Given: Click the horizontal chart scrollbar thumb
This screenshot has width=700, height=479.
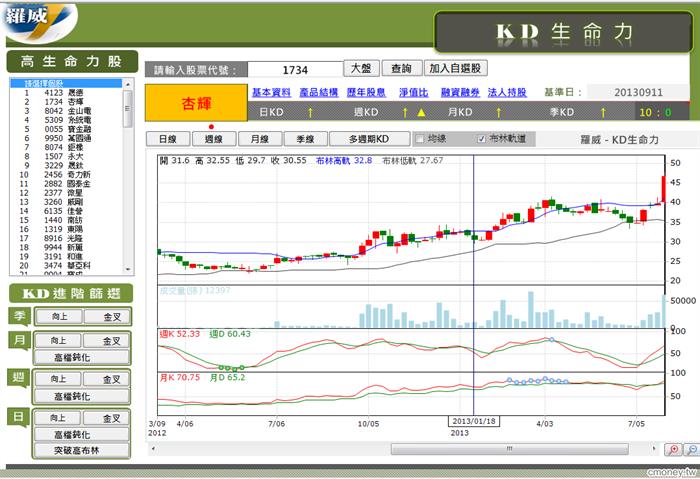Looking at the screenshot, I should pyautogui.click(x=509, y=448).
